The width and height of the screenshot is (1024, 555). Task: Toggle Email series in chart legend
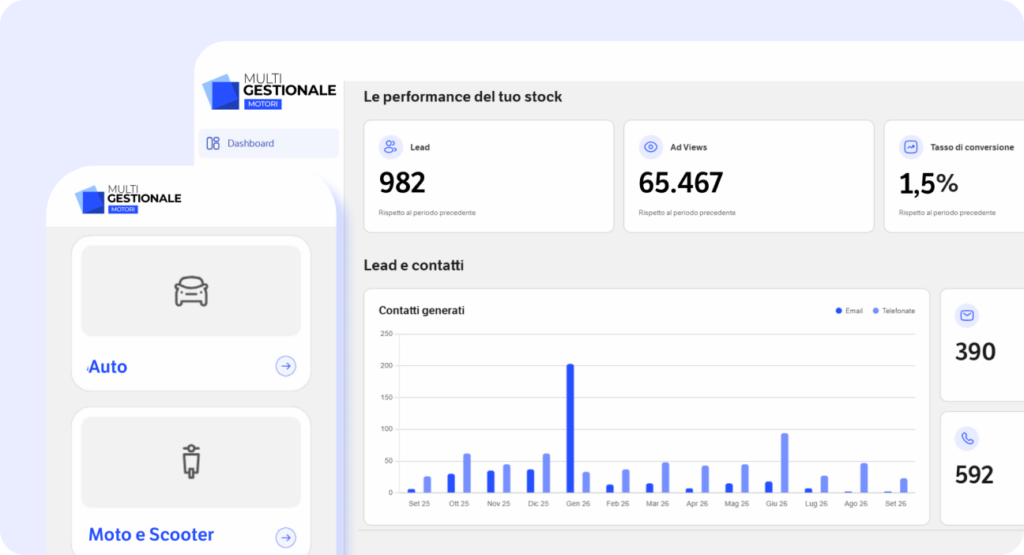(x=849, y=311)
